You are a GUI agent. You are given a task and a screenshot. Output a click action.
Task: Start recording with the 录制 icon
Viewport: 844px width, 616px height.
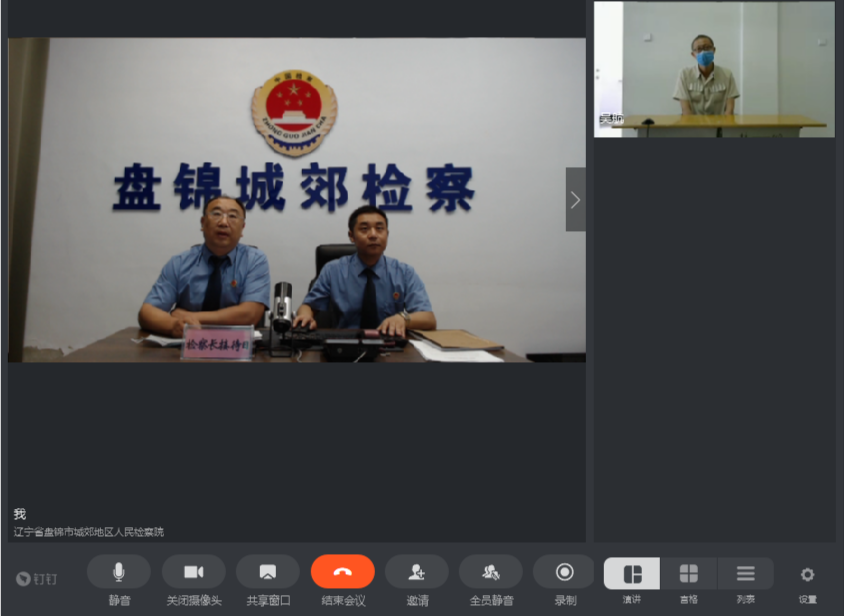tap(564, 572)
